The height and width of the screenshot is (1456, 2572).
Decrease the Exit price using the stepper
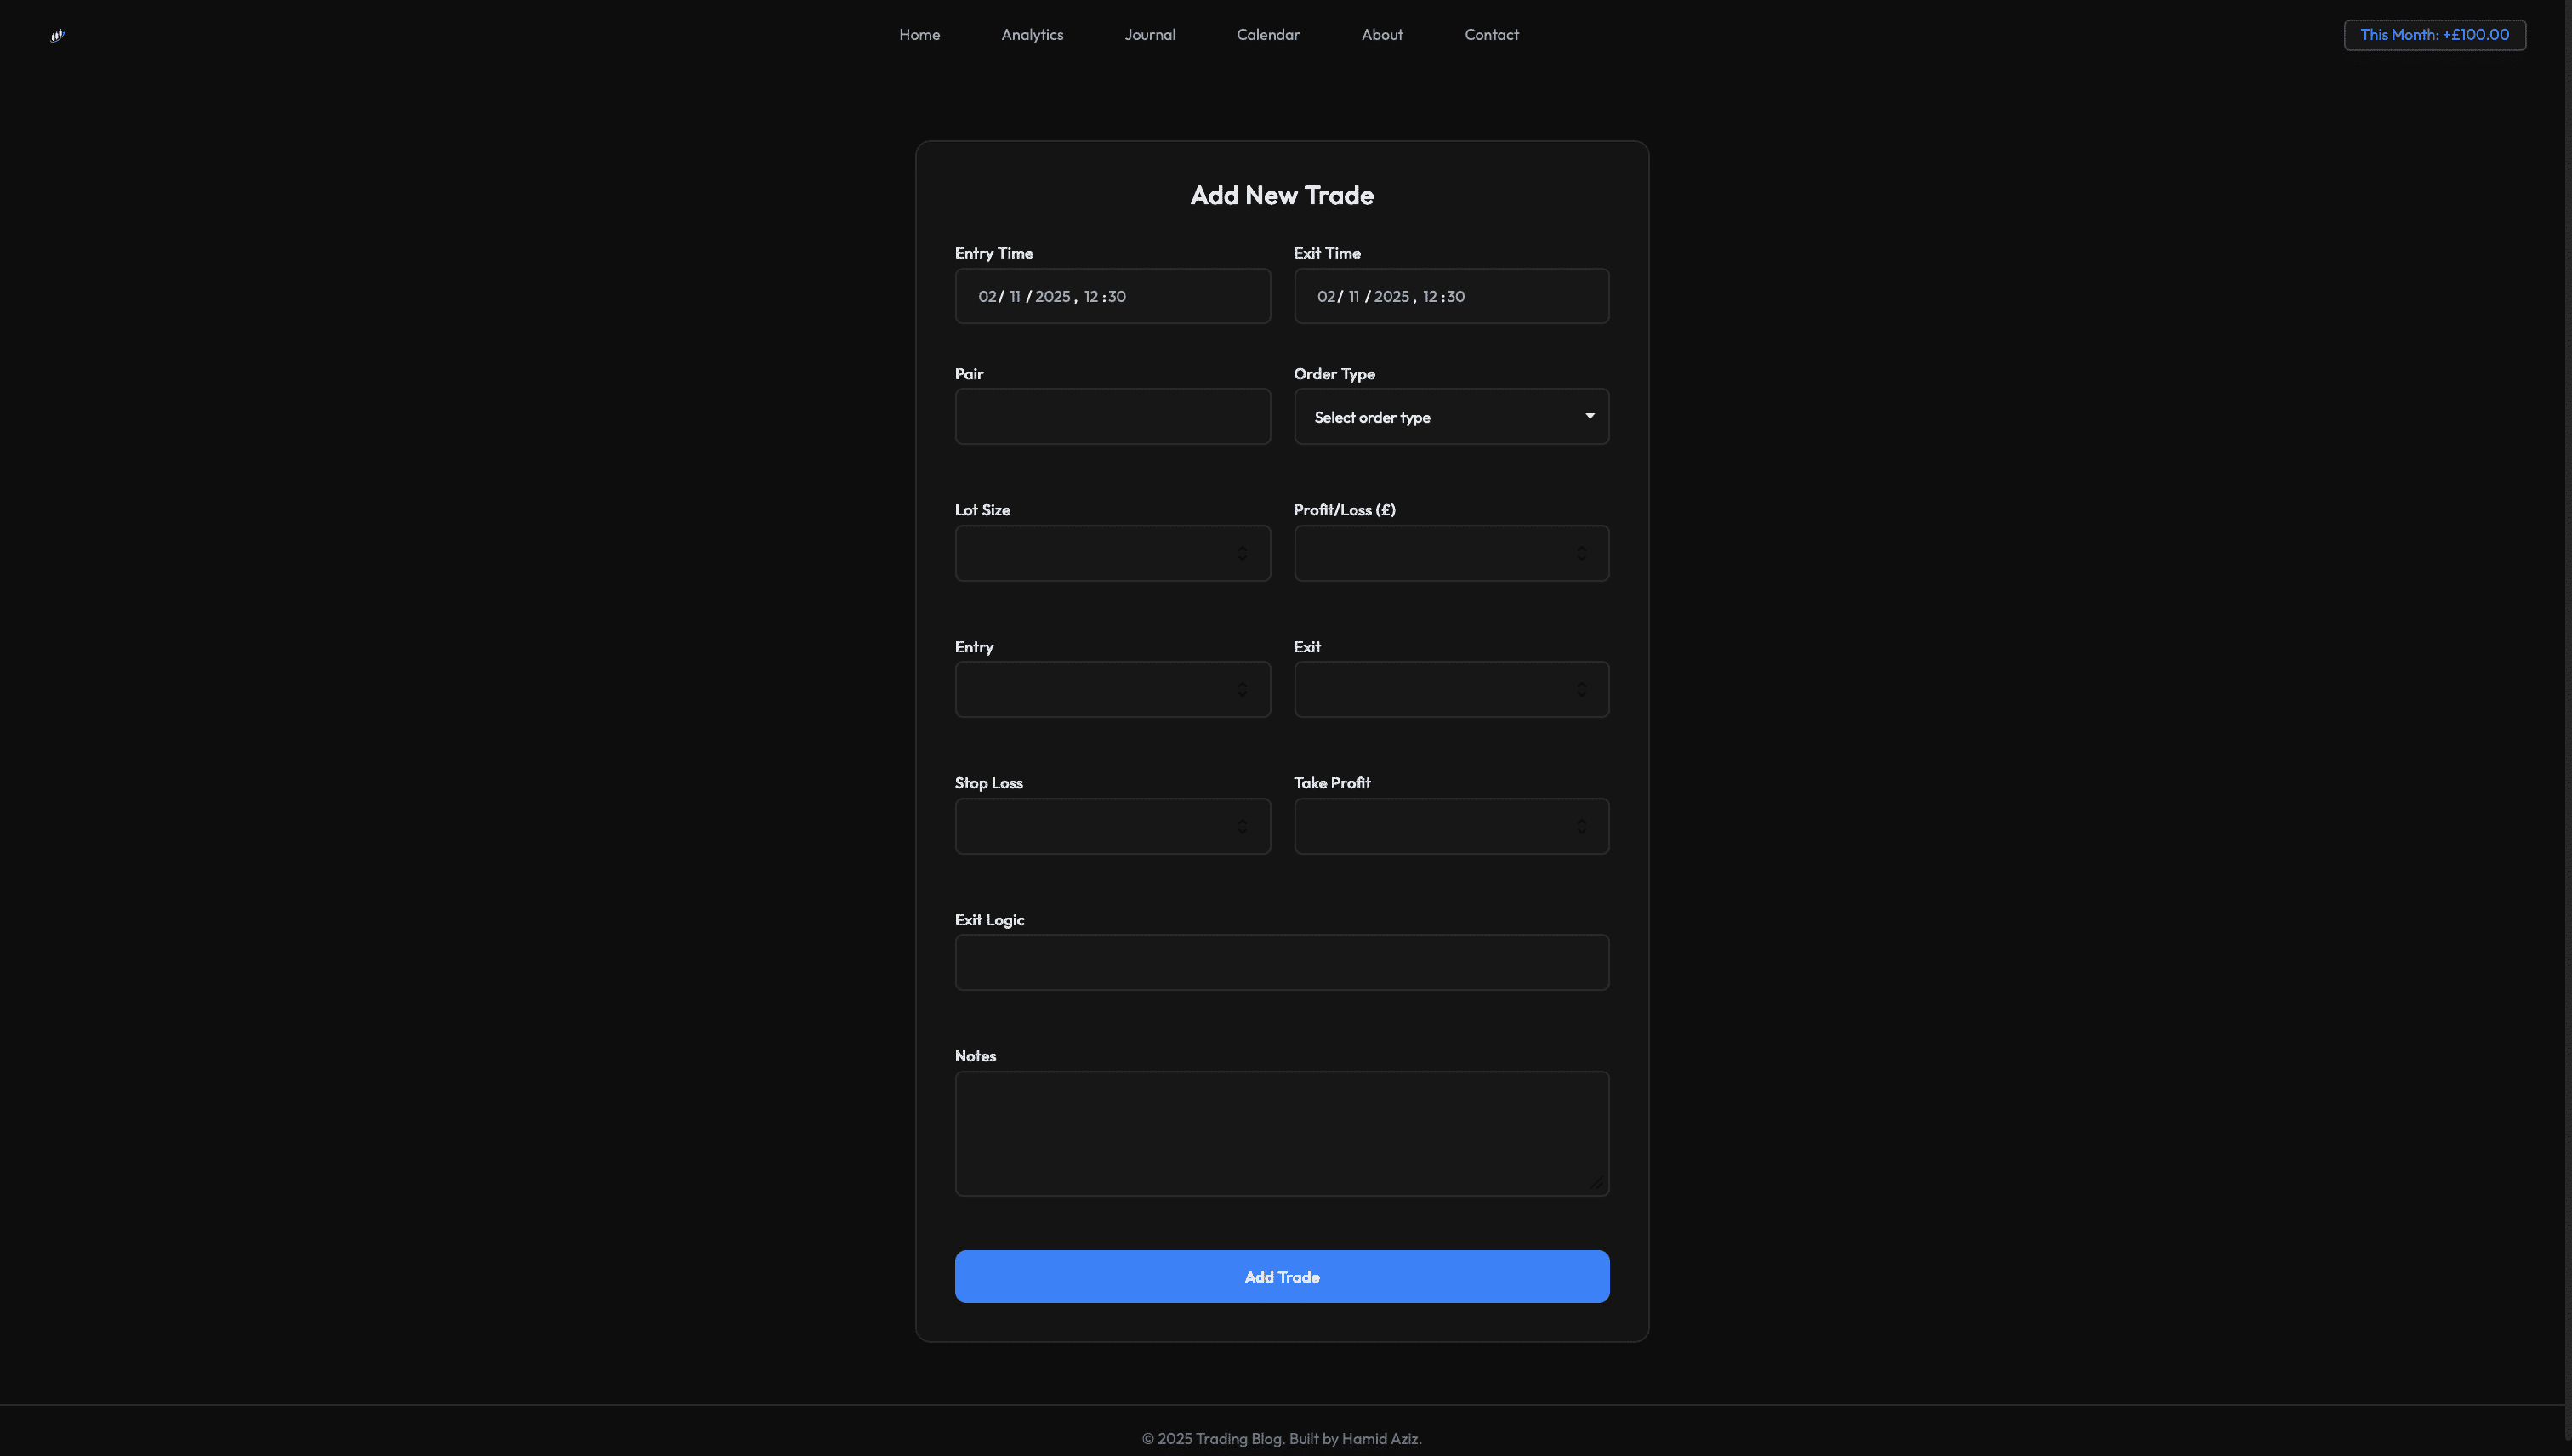pyautogui.click(x=1582, y=693)
